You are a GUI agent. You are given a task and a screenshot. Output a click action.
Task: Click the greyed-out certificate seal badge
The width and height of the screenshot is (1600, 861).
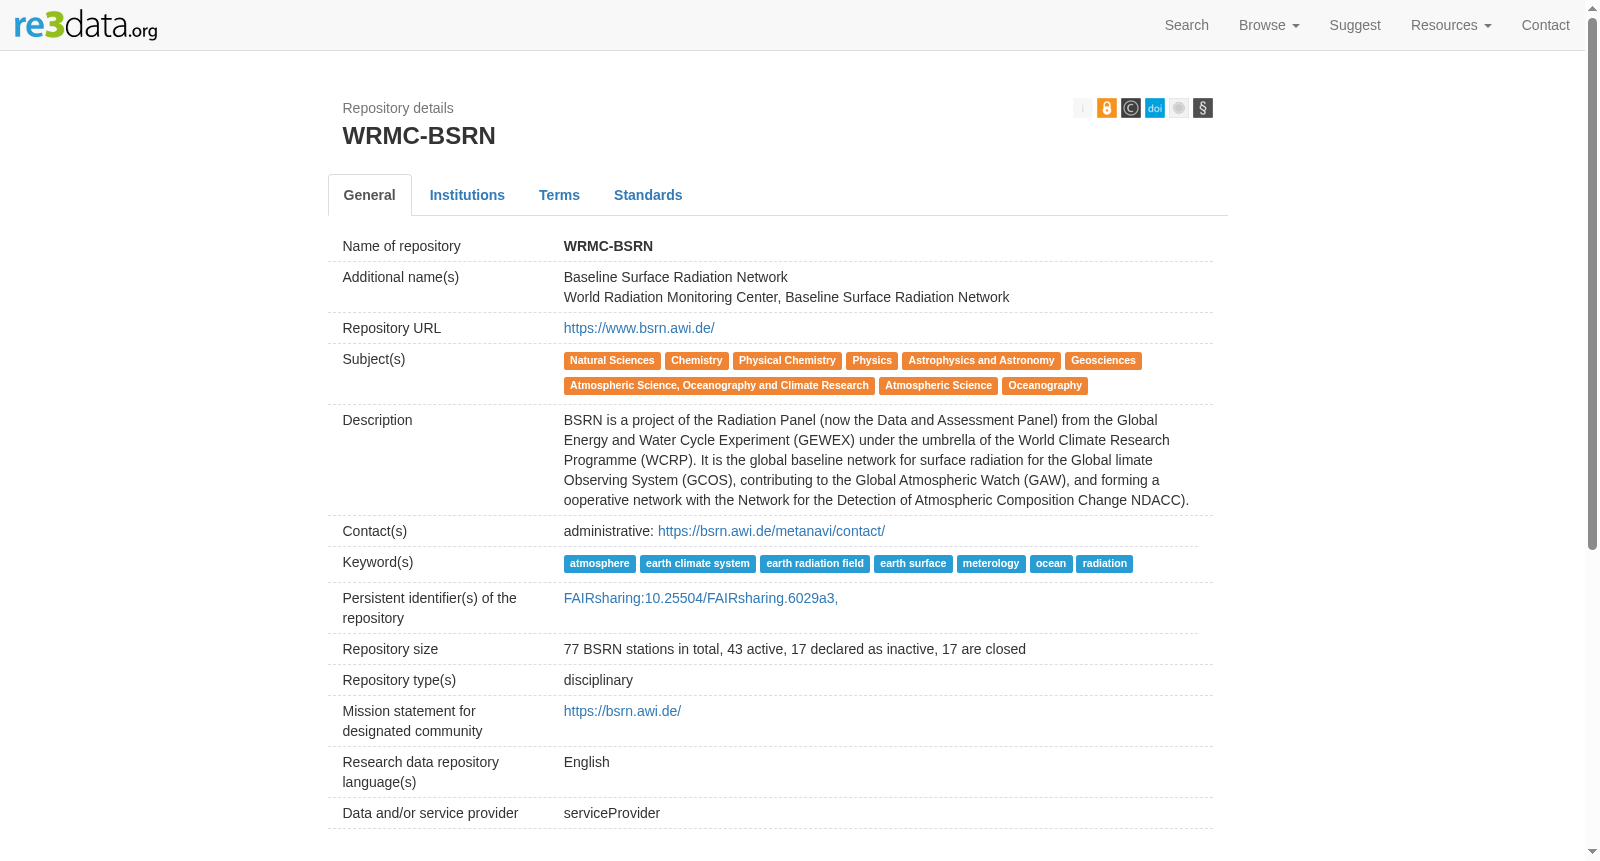[x=1179, y=108]
